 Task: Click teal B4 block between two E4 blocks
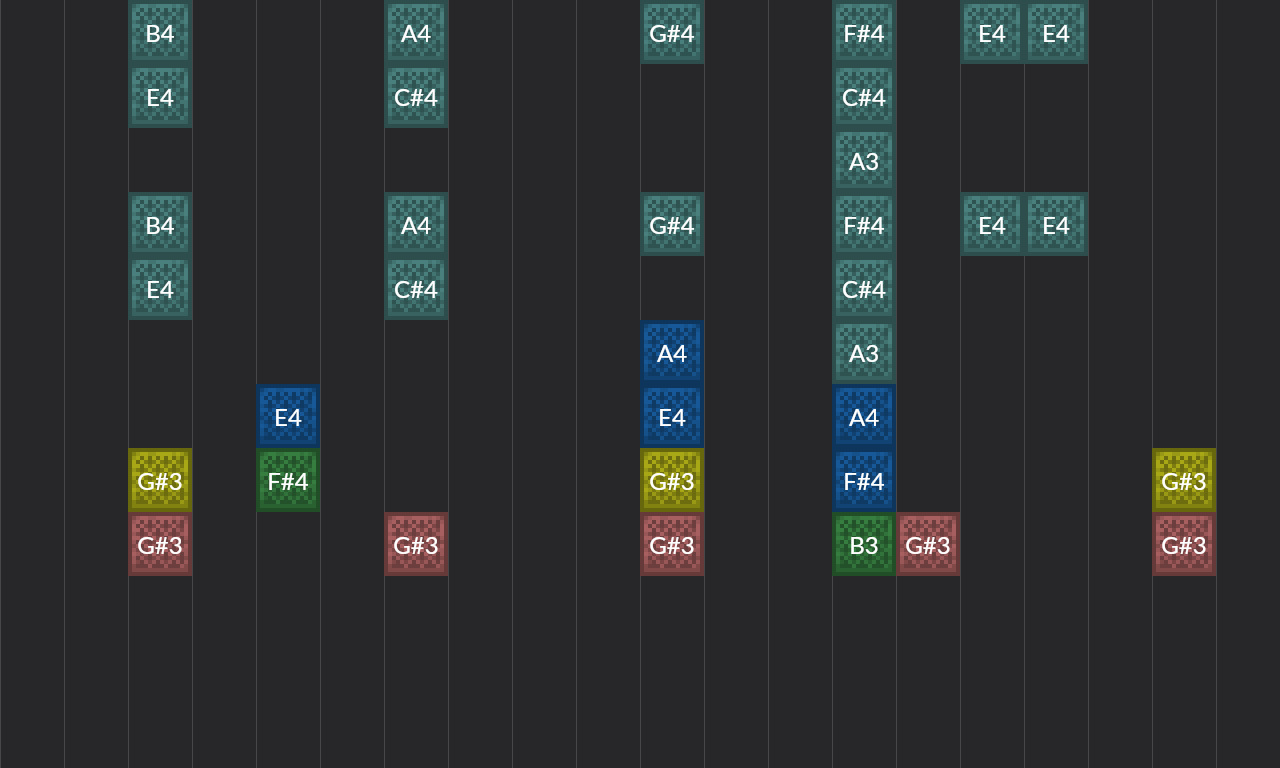click(x=160, y=225)
